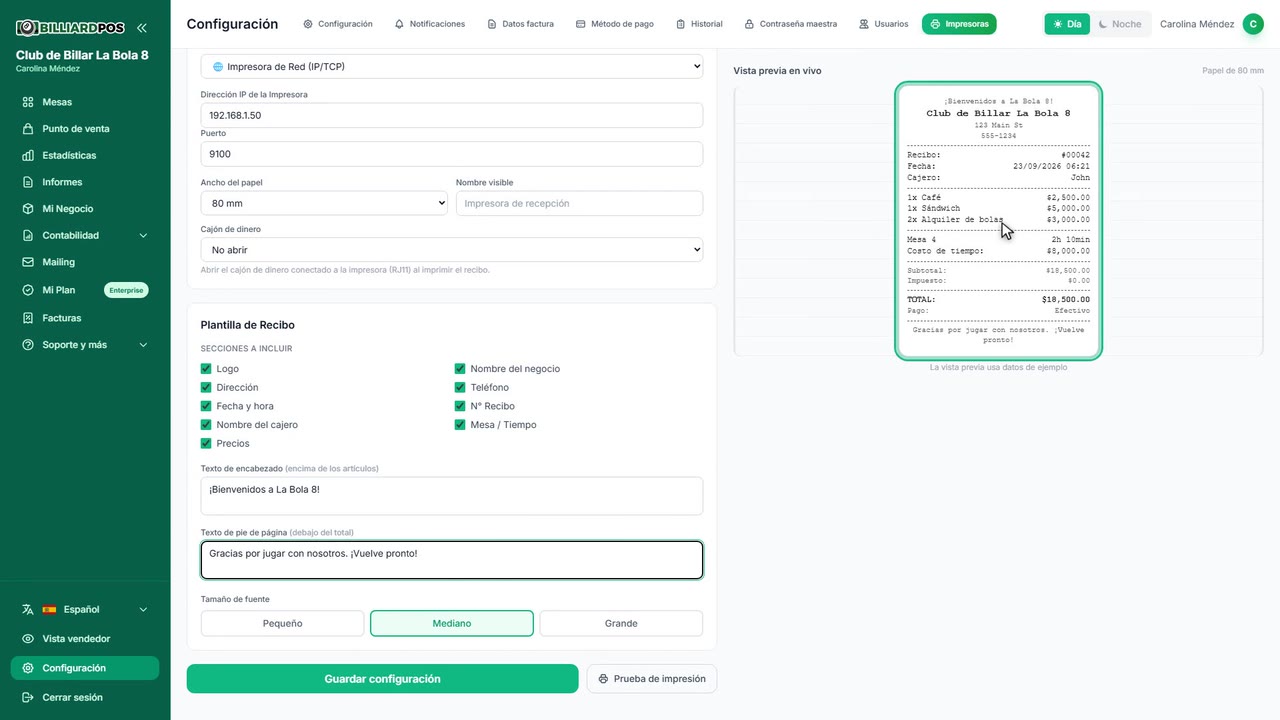Viewport: 1280px width, 720px height.
Task: Click the Puerto field with 9100
Action: point(452,154)
